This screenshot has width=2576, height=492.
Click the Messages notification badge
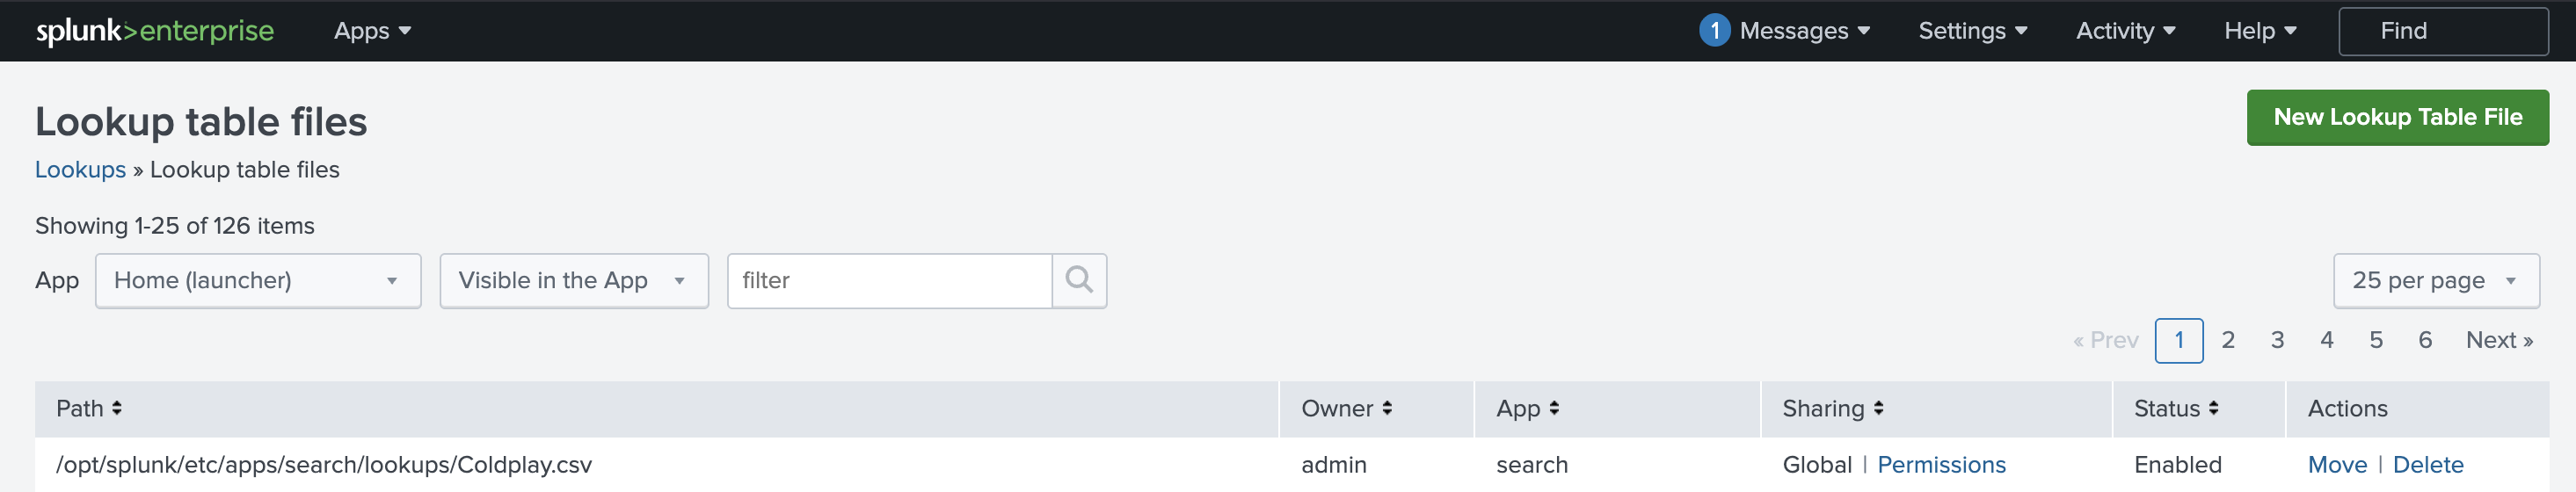(1714, 31)
